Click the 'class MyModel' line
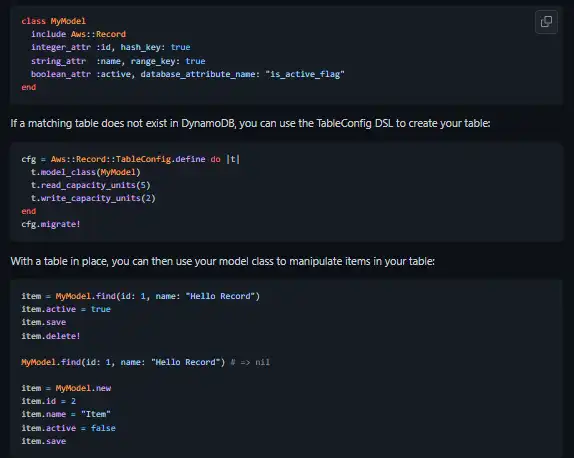 point(53,21)
